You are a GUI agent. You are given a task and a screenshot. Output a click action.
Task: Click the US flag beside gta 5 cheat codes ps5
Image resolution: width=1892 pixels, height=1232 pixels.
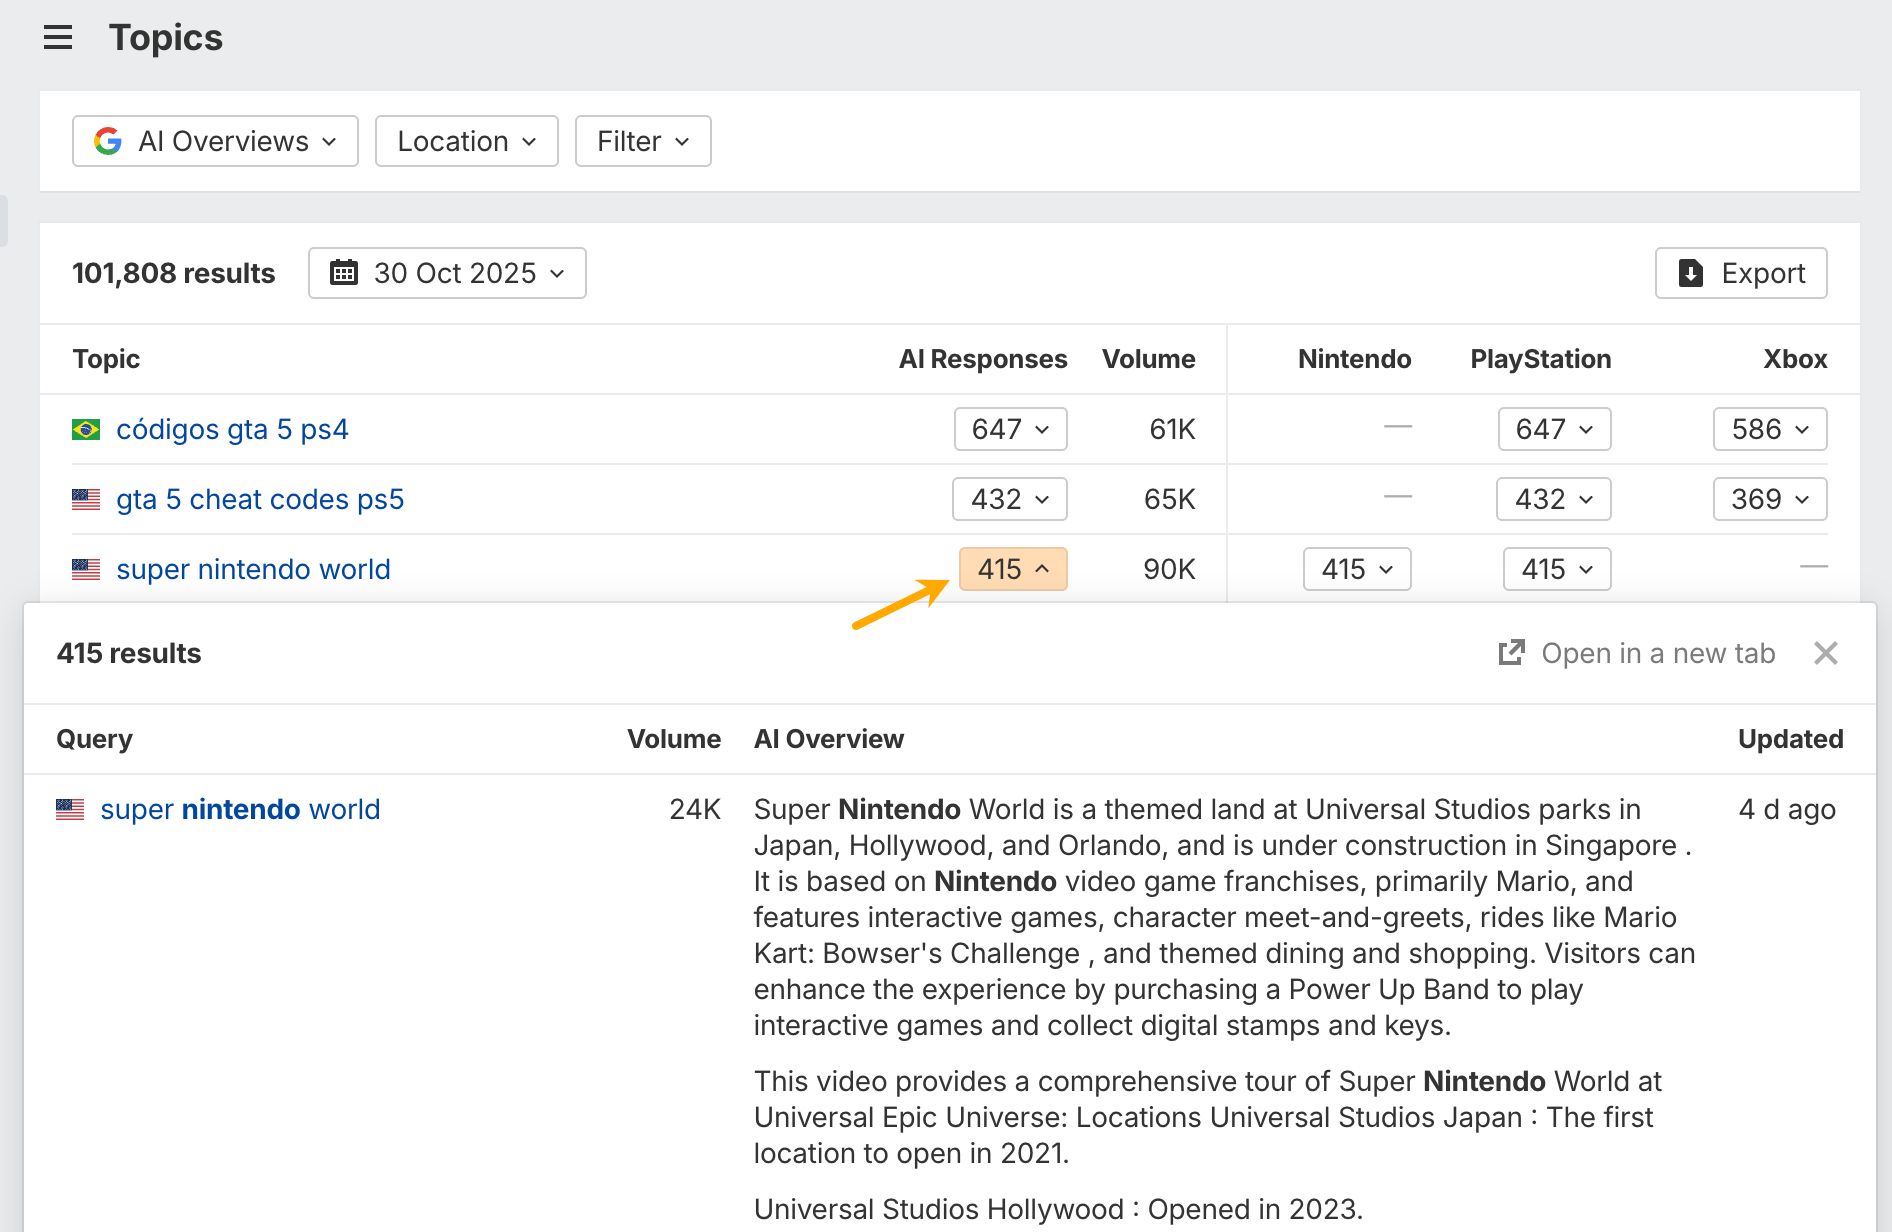(86, 499)
